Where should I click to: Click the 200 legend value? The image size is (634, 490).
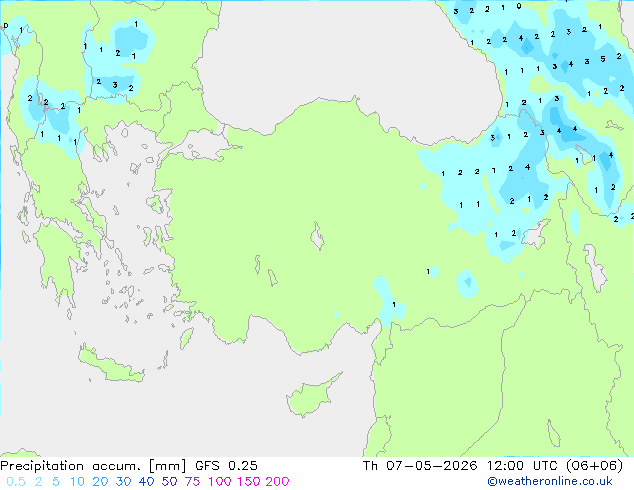(277, 482)
